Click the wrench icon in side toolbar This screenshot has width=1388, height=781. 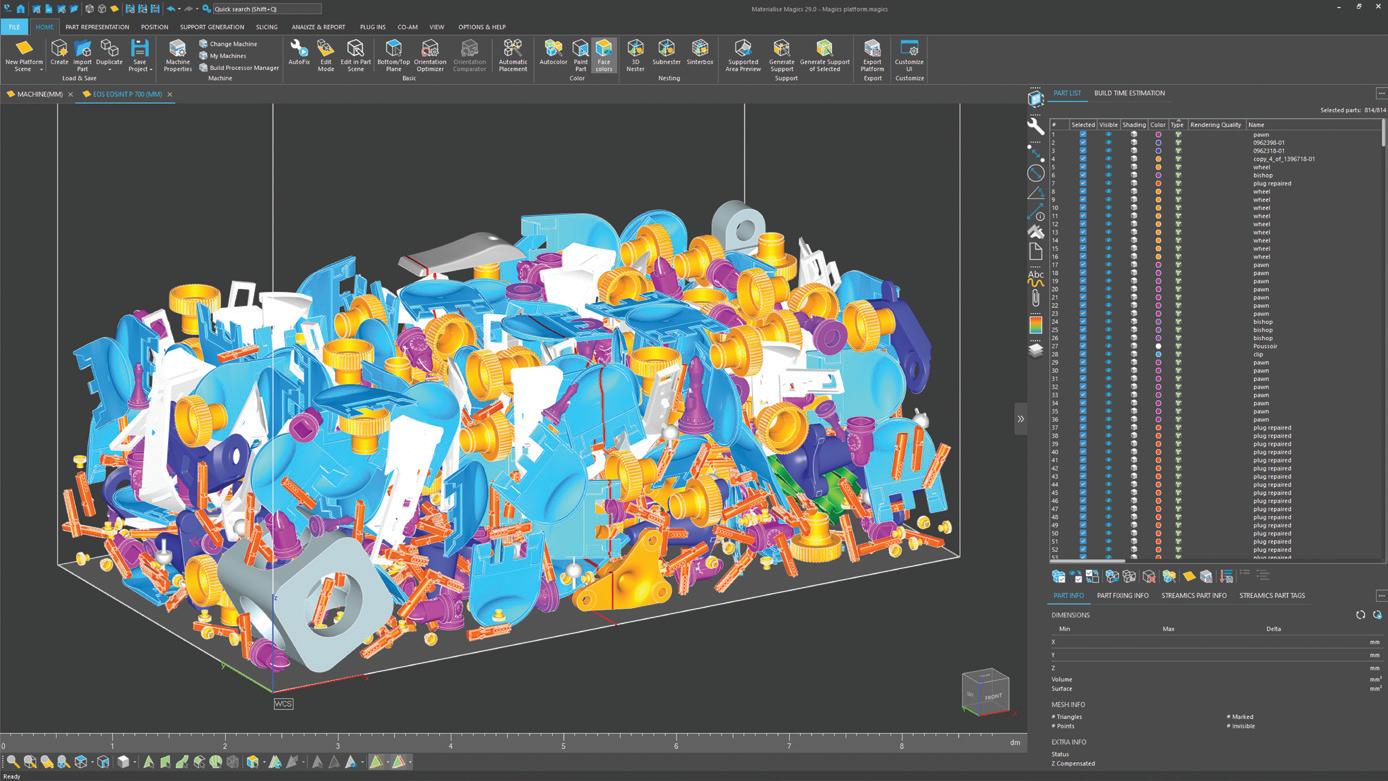pos(1036,127)
